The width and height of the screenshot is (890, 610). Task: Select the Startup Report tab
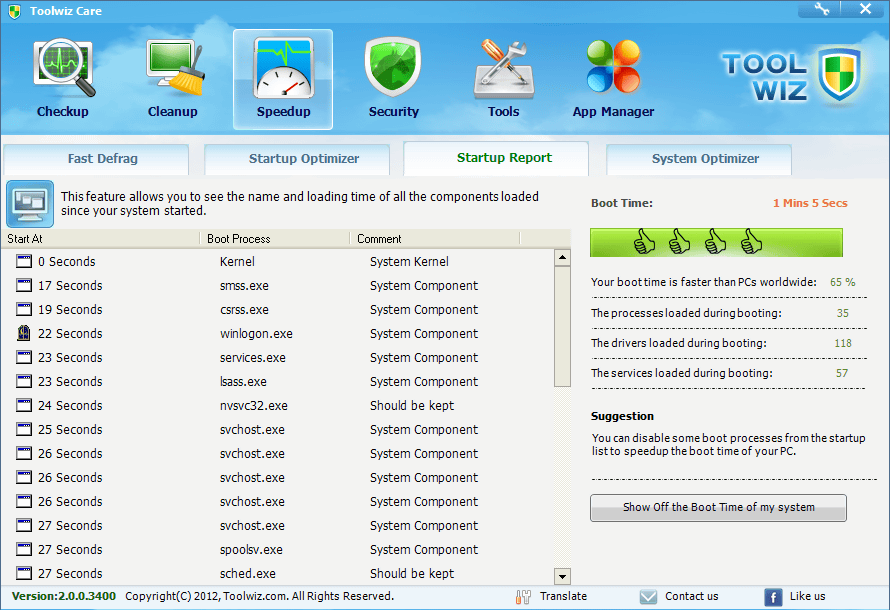tap(496, 158)
